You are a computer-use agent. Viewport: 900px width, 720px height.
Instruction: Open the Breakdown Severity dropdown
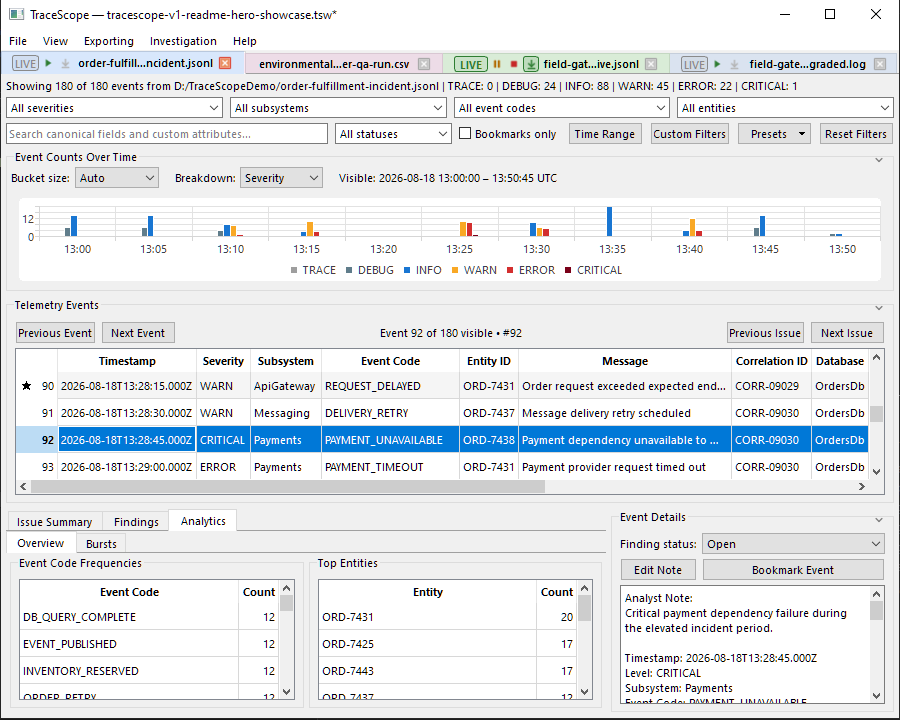click(x=281, y=178)
